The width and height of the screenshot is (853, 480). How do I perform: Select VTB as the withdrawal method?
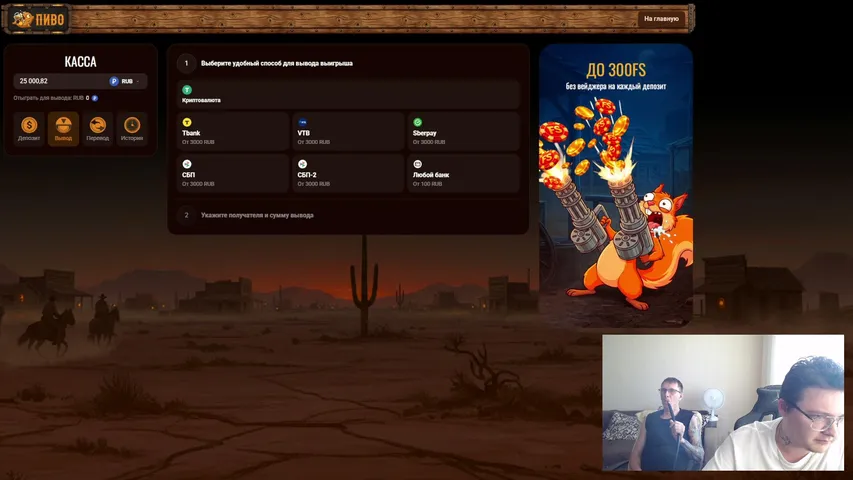[x=348, y=131]
